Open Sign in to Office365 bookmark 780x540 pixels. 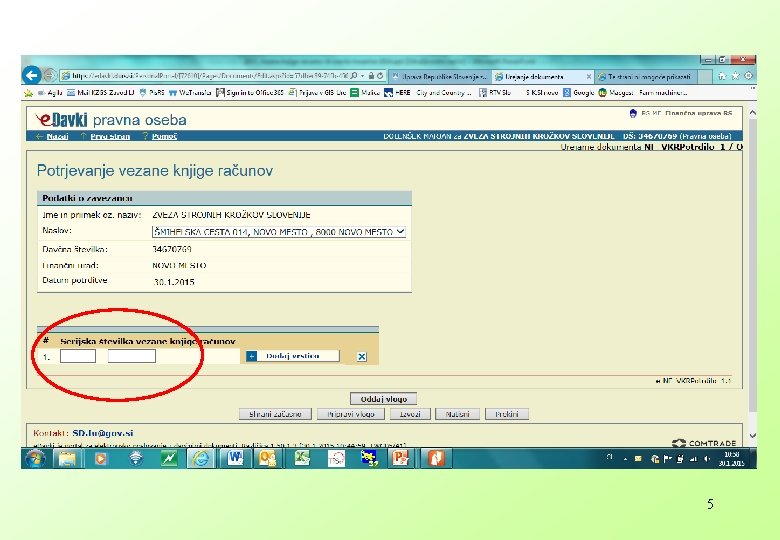coord(250,92)
